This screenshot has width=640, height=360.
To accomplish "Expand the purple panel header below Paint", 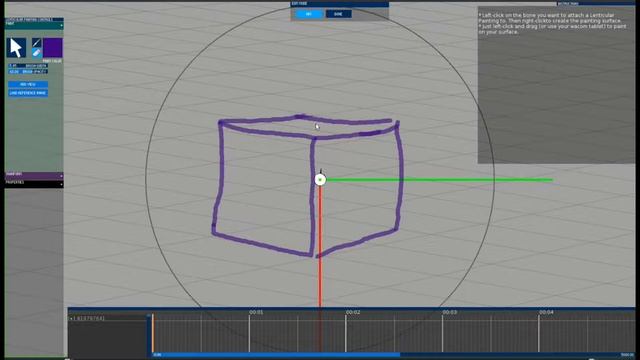I will (x=34, y=175).
